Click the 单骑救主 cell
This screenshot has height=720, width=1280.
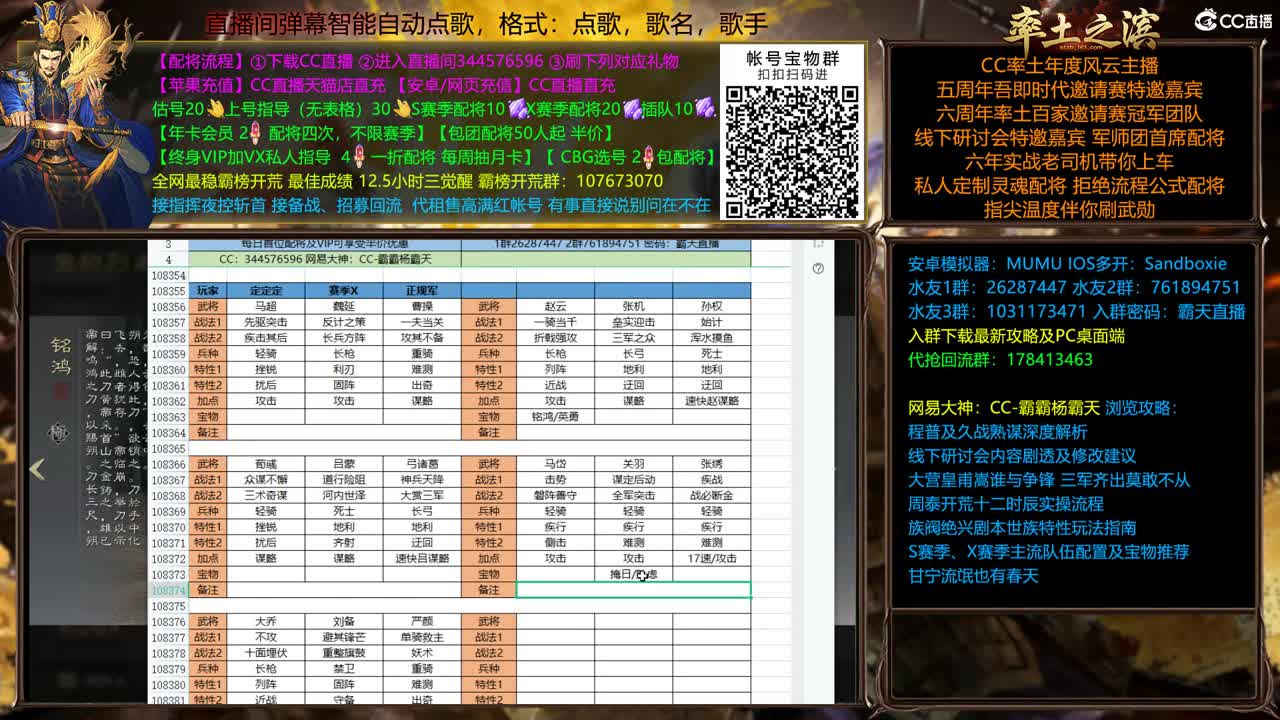click(422, 637)
